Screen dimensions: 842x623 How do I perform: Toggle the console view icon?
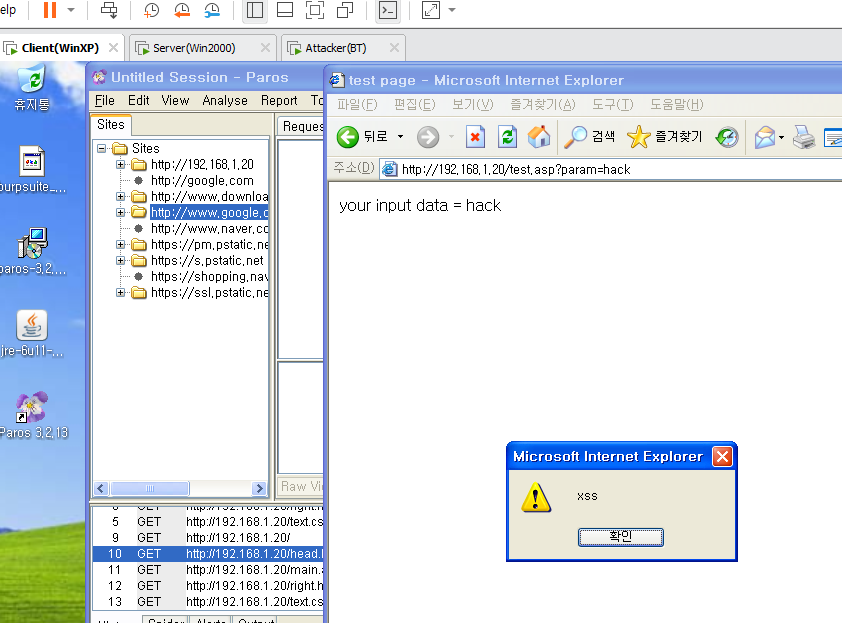388,10
